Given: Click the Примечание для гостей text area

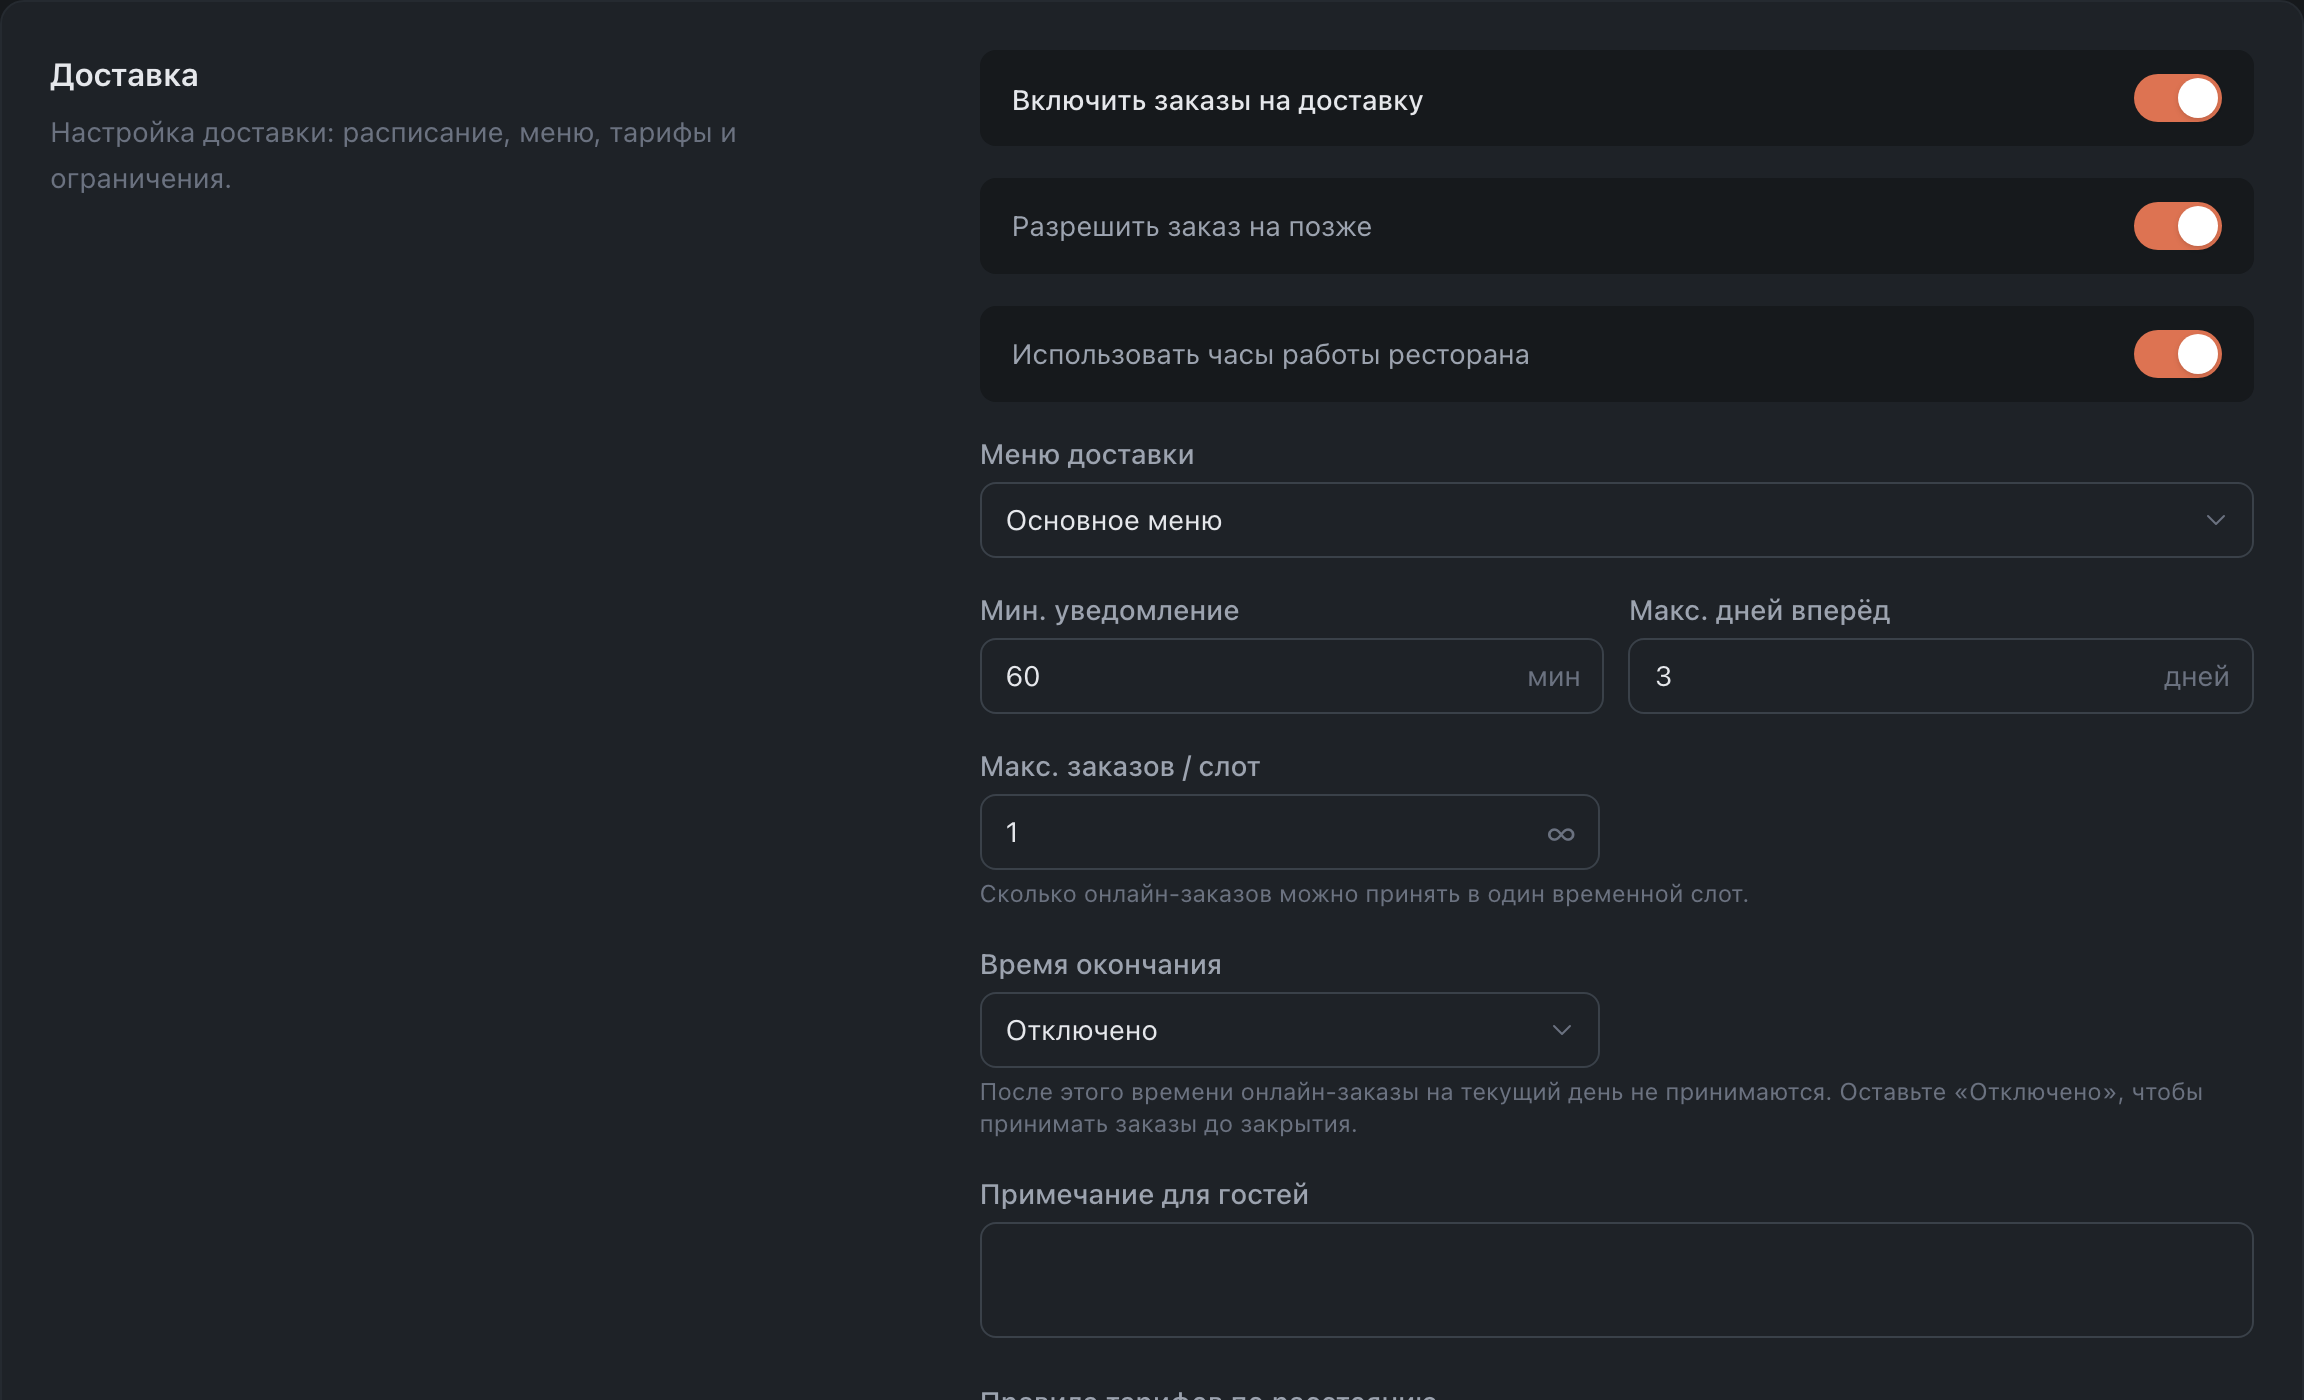Looking at the screenshot, I should [x=1616, y=1280].
